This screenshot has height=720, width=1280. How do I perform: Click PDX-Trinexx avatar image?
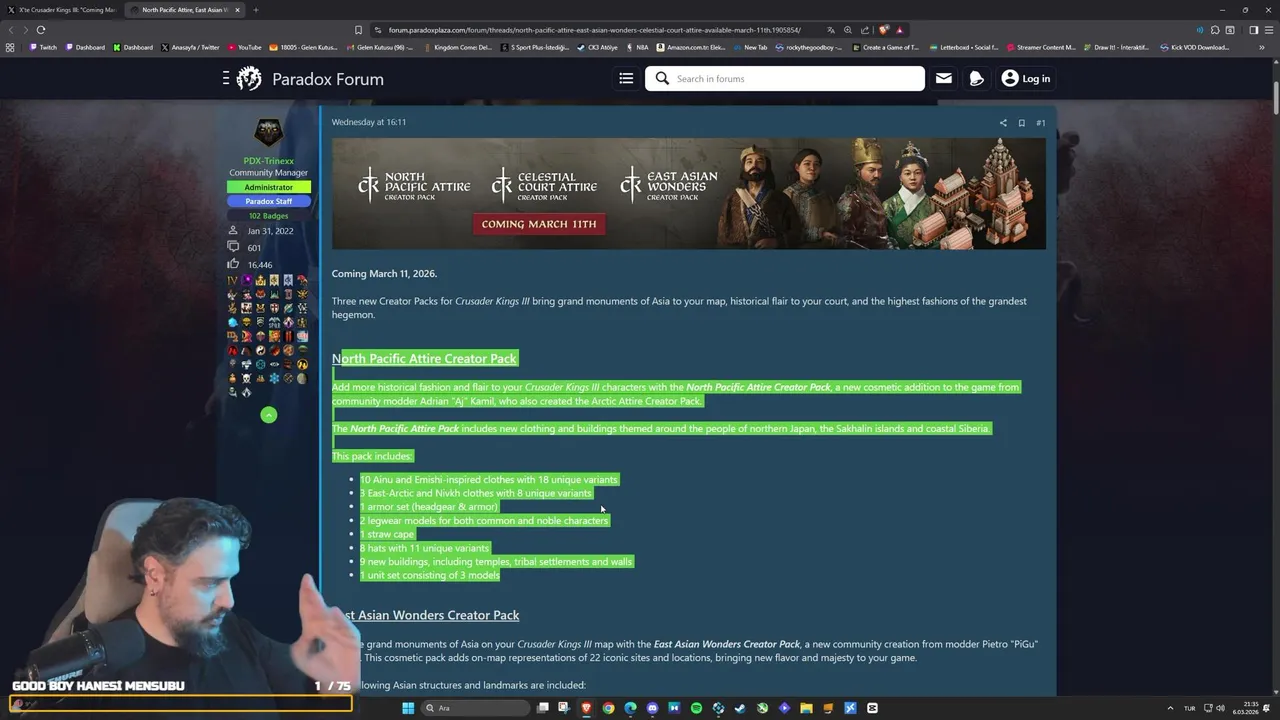(x=268, y=133)
